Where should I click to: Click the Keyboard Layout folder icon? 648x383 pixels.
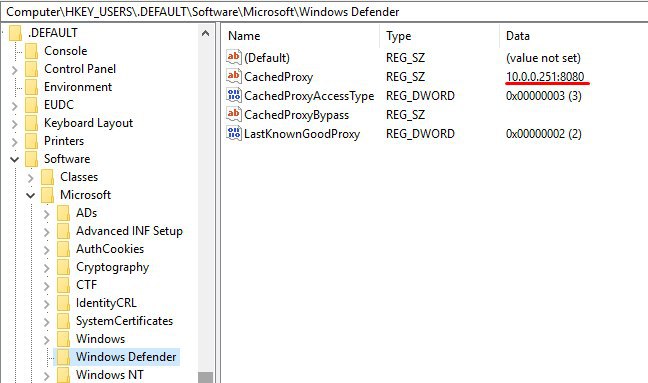tap(31, 123)
